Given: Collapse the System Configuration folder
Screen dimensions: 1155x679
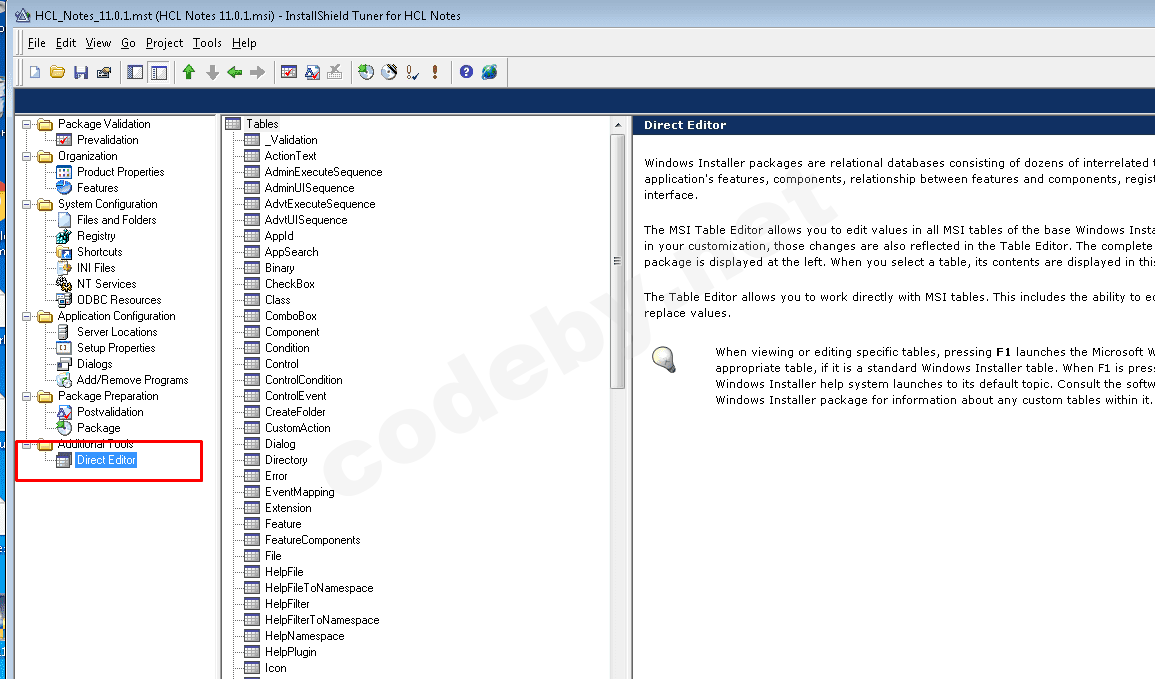Looking at the screenshot, I should (x=27, y=204).
